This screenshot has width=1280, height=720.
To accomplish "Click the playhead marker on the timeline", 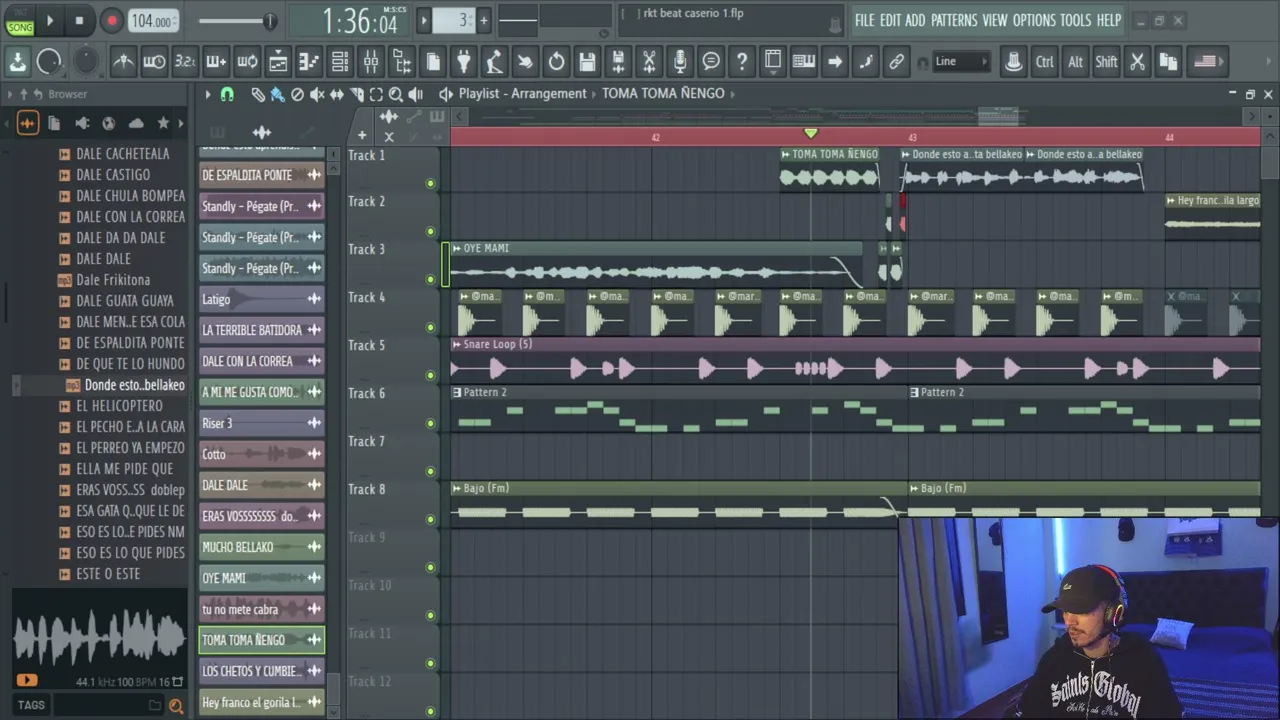I will pos(811,133).
